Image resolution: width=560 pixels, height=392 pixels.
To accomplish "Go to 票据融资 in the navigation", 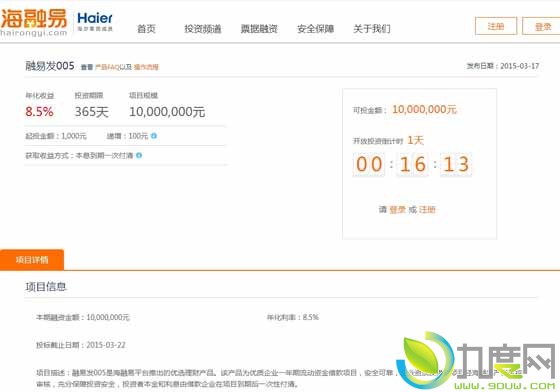I will point(259,29).
